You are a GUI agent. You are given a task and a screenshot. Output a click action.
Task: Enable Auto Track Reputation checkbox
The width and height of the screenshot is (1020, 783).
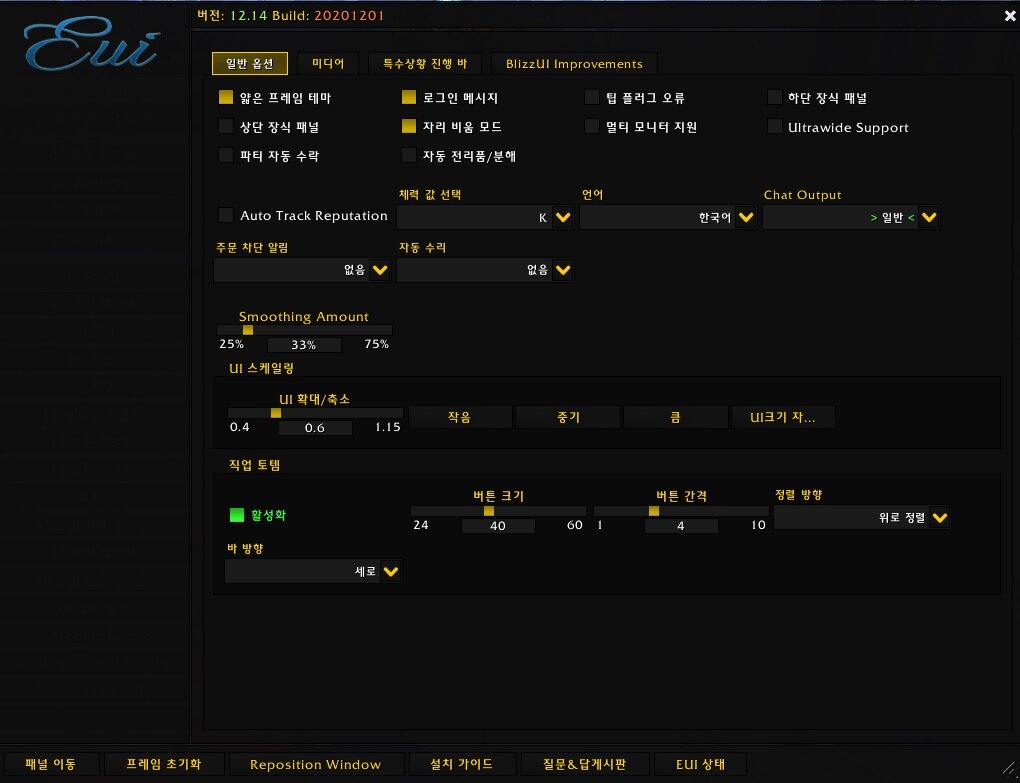[226, 215]
